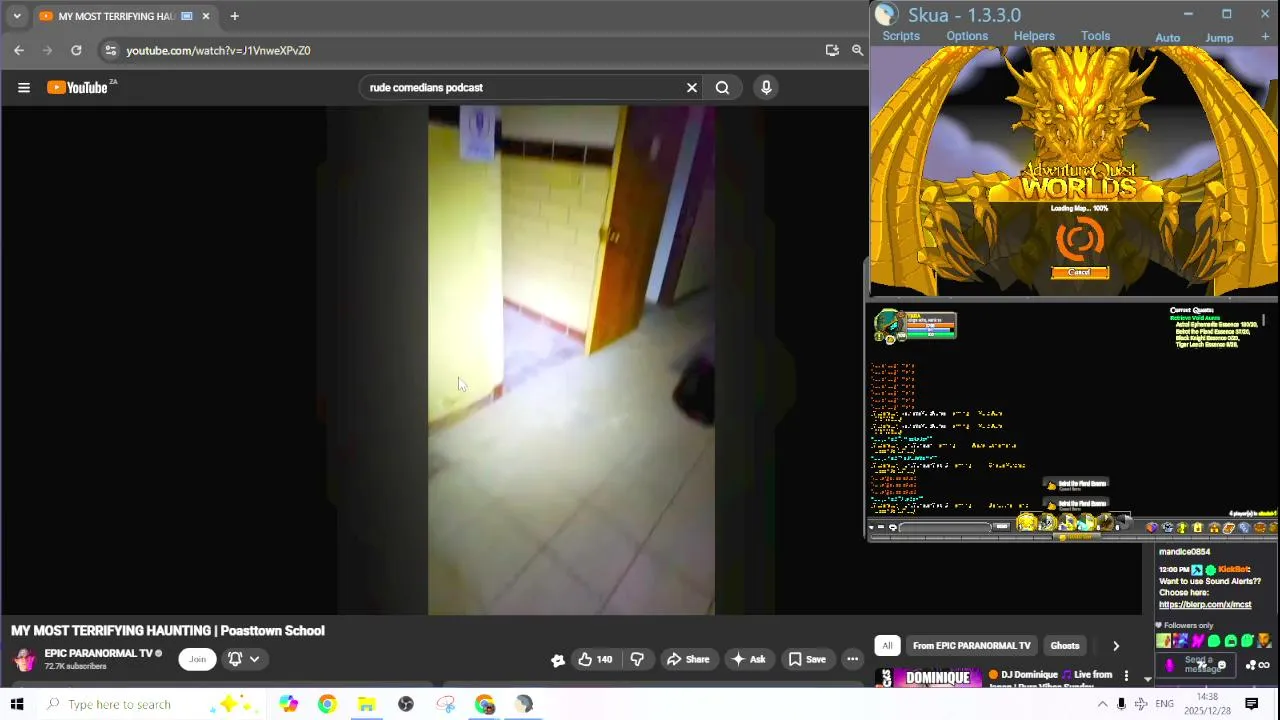Click the Join channel button

pyautogui.click(x=197, y=659)
